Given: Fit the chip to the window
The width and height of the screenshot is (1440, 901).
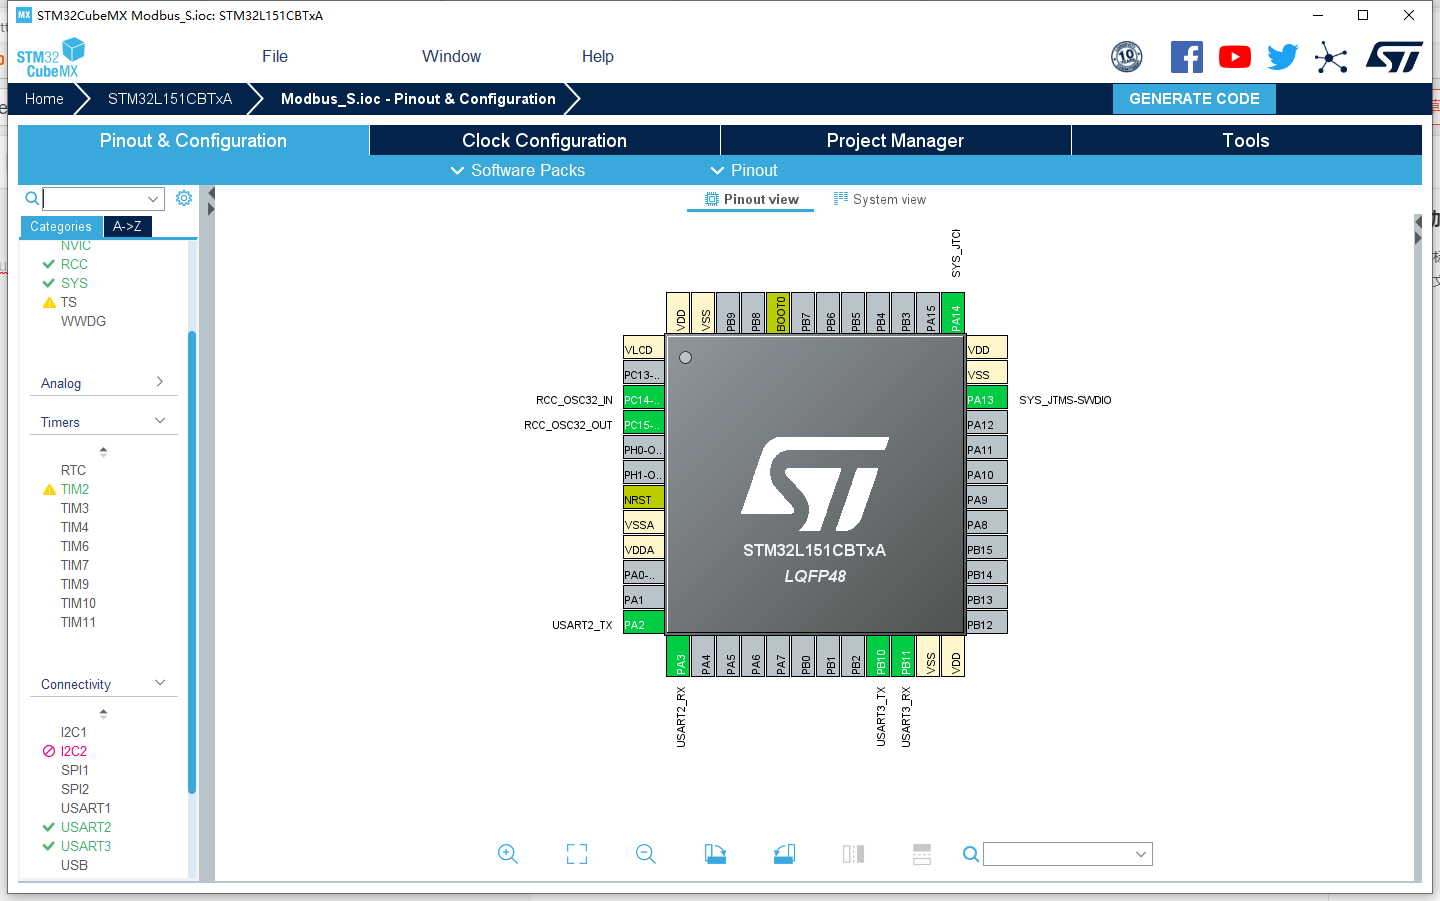Looking at the screenshot, I should (577, 854).
